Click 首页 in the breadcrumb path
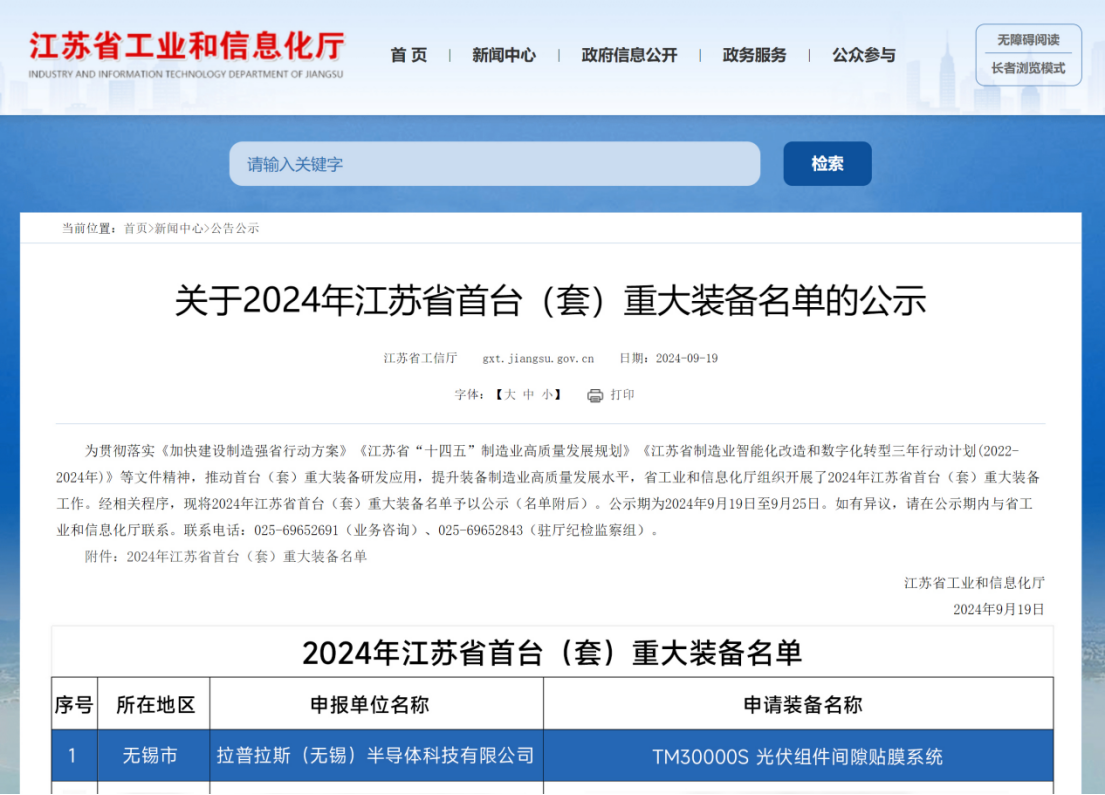 point(135,228)
